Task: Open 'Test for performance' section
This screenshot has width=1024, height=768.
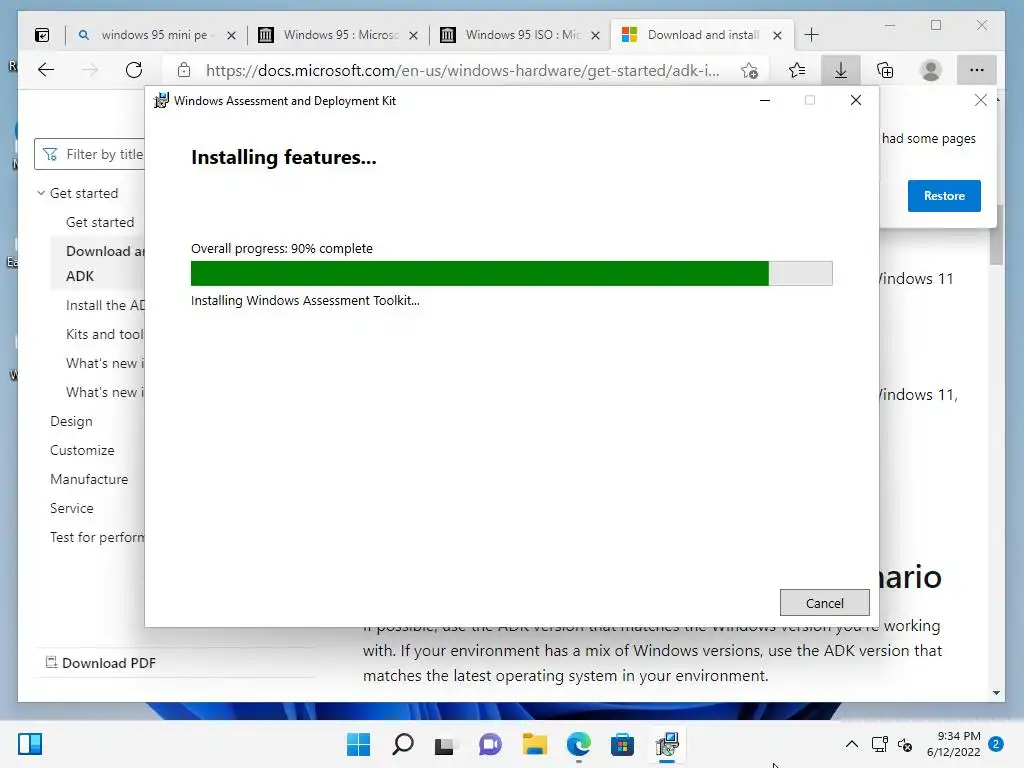Action: click(x=97, y=537)
